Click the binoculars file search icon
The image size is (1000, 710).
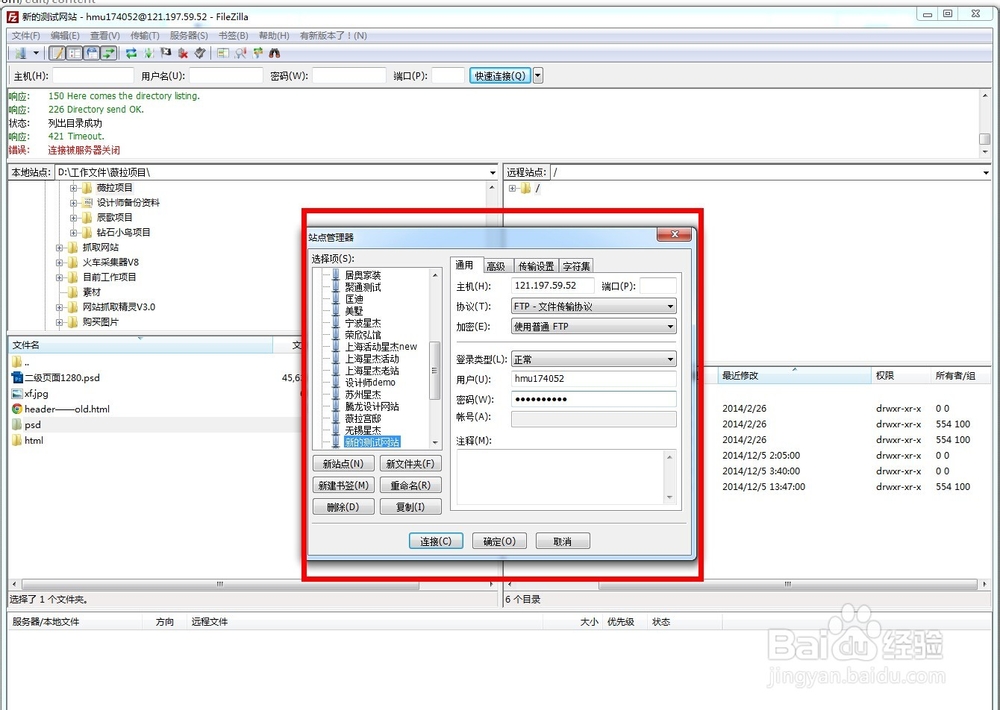pyautogui.click(x=275, y=53)
